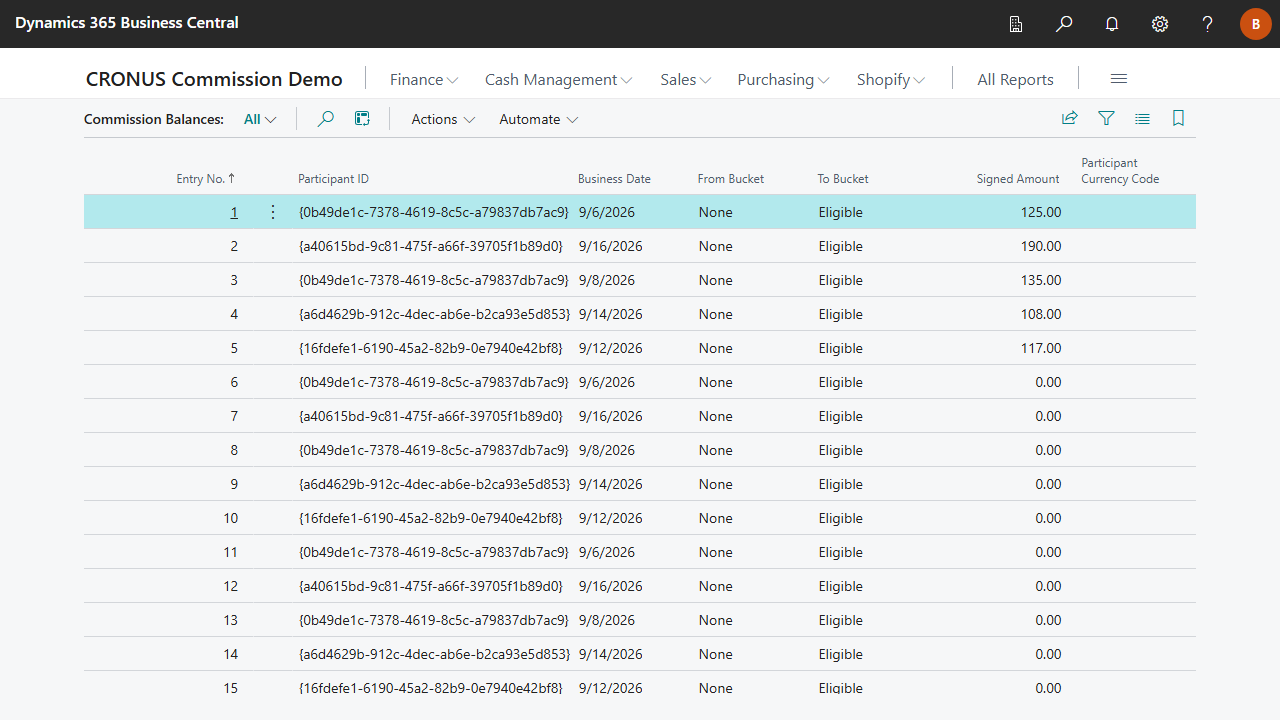
Task: Click the Tell Me search magnifier icon
Action: point(1064,24)
